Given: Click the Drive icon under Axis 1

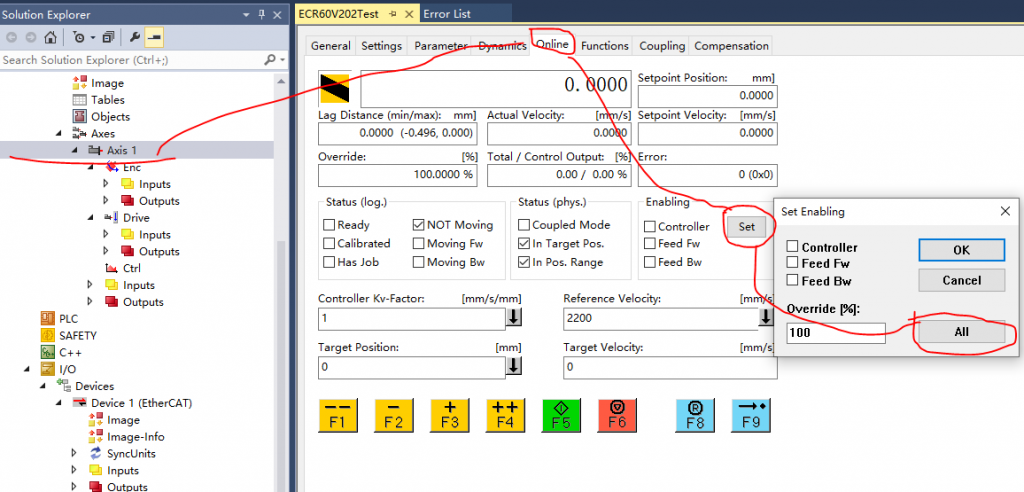Looking at the screenshot, I should [111, 218].
